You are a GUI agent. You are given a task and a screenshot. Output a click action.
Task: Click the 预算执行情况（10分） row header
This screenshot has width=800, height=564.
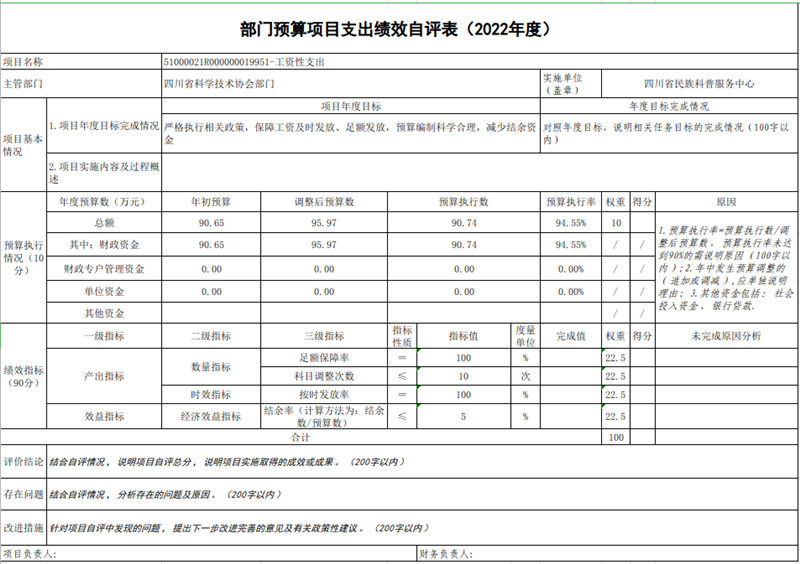[23, 257]
